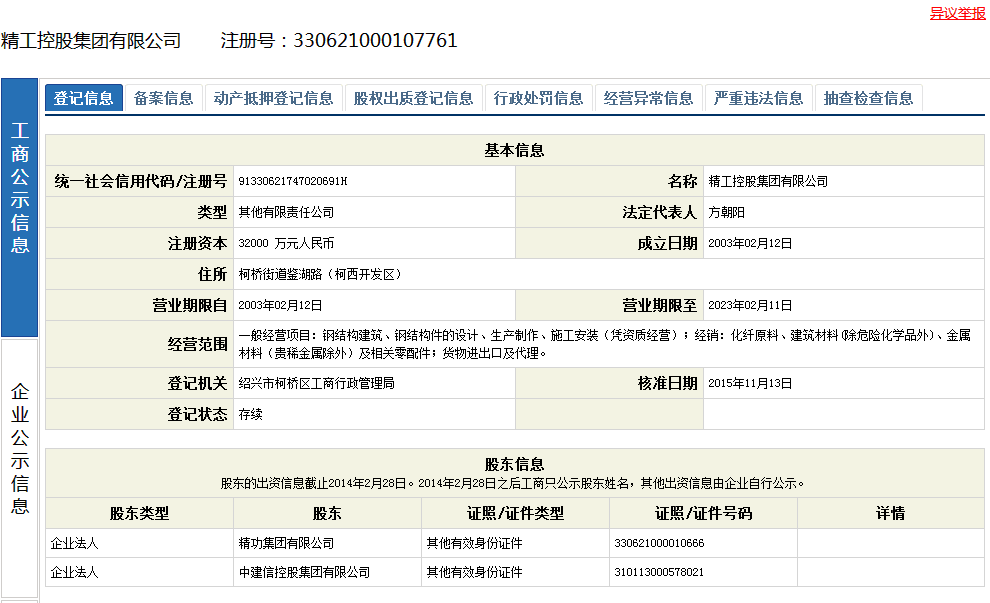Click shareholder name 精功集团有限公司
This screenshot has height=603, width=990.
pos(286,543)
